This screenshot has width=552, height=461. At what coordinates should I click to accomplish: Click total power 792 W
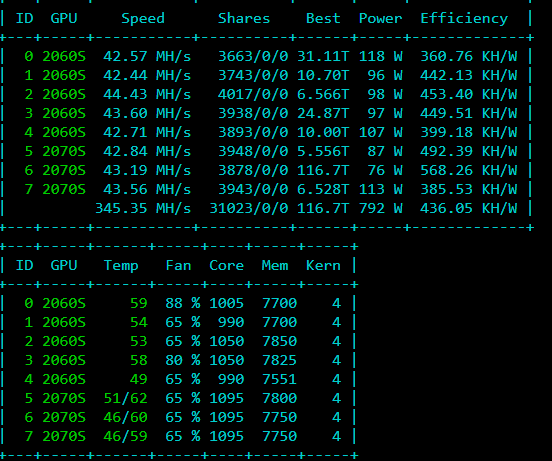(381, 208)
